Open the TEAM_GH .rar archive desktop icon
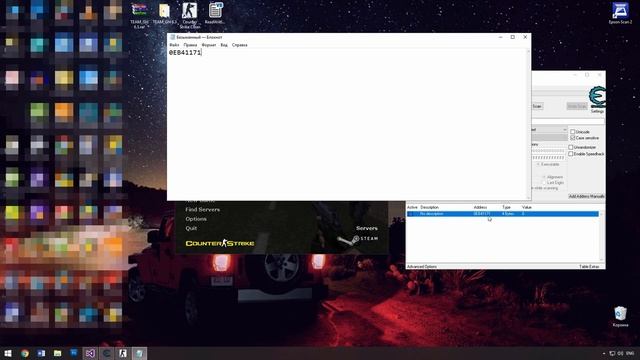This screenshot has height=360, width=640. point(139,16)
